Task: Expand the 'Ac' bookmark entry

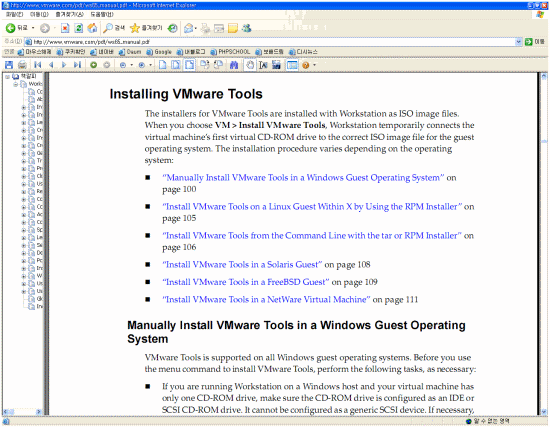Action: 24,215
